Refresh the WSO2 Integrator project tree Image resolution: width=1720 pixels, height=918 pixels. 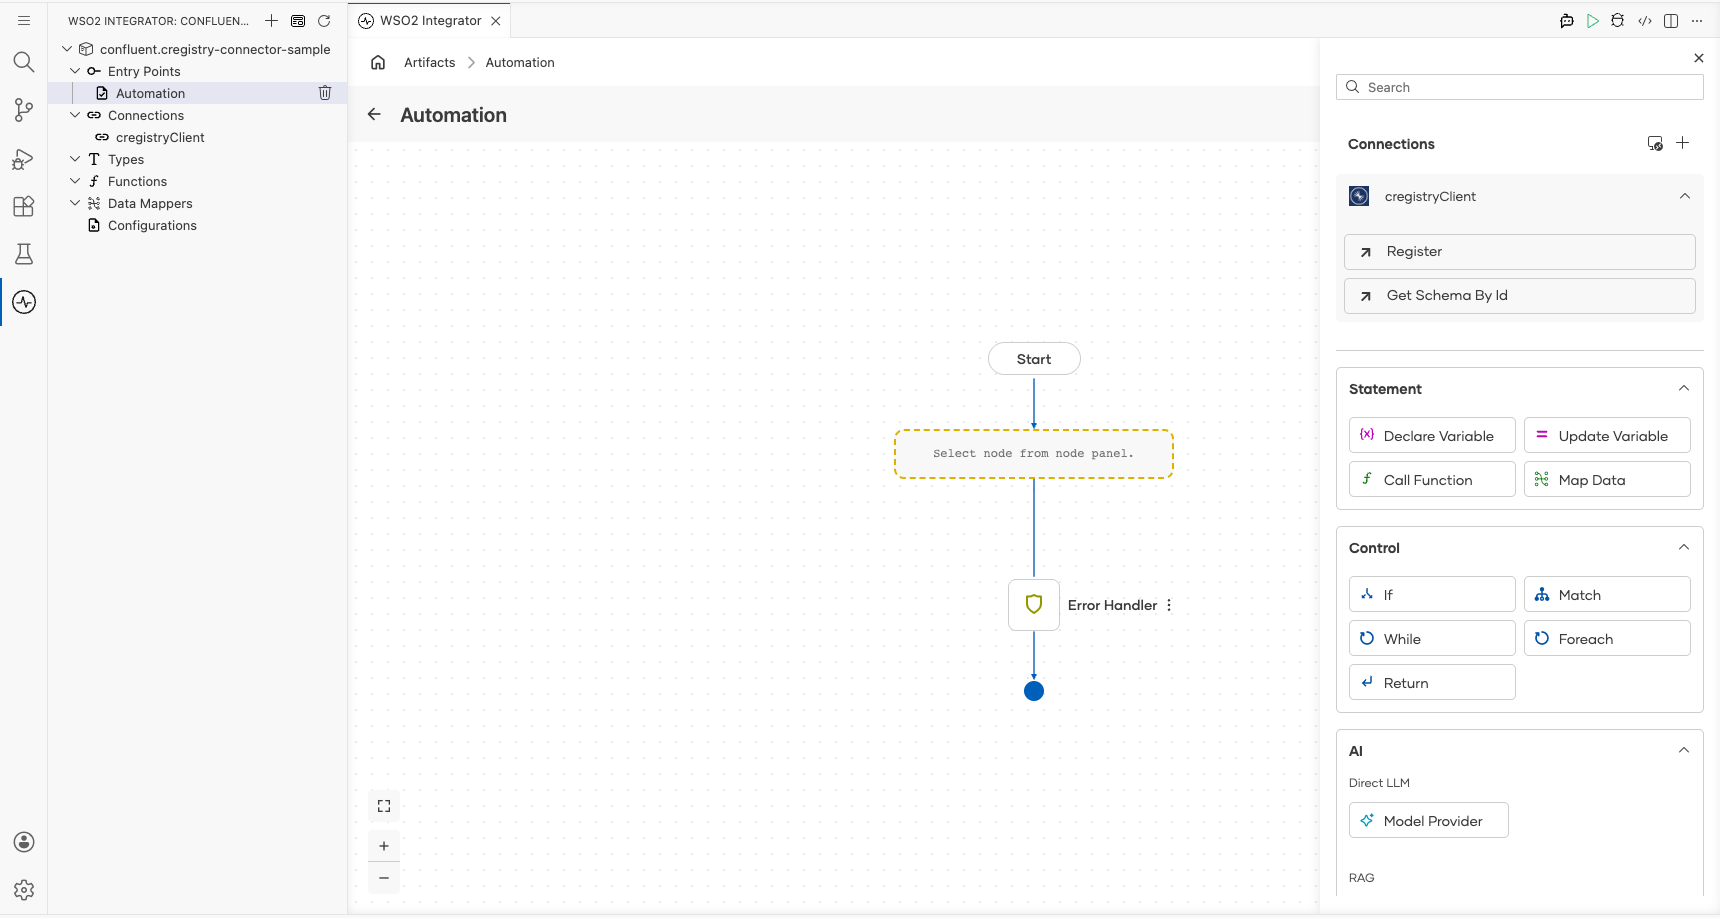(324, 20)
